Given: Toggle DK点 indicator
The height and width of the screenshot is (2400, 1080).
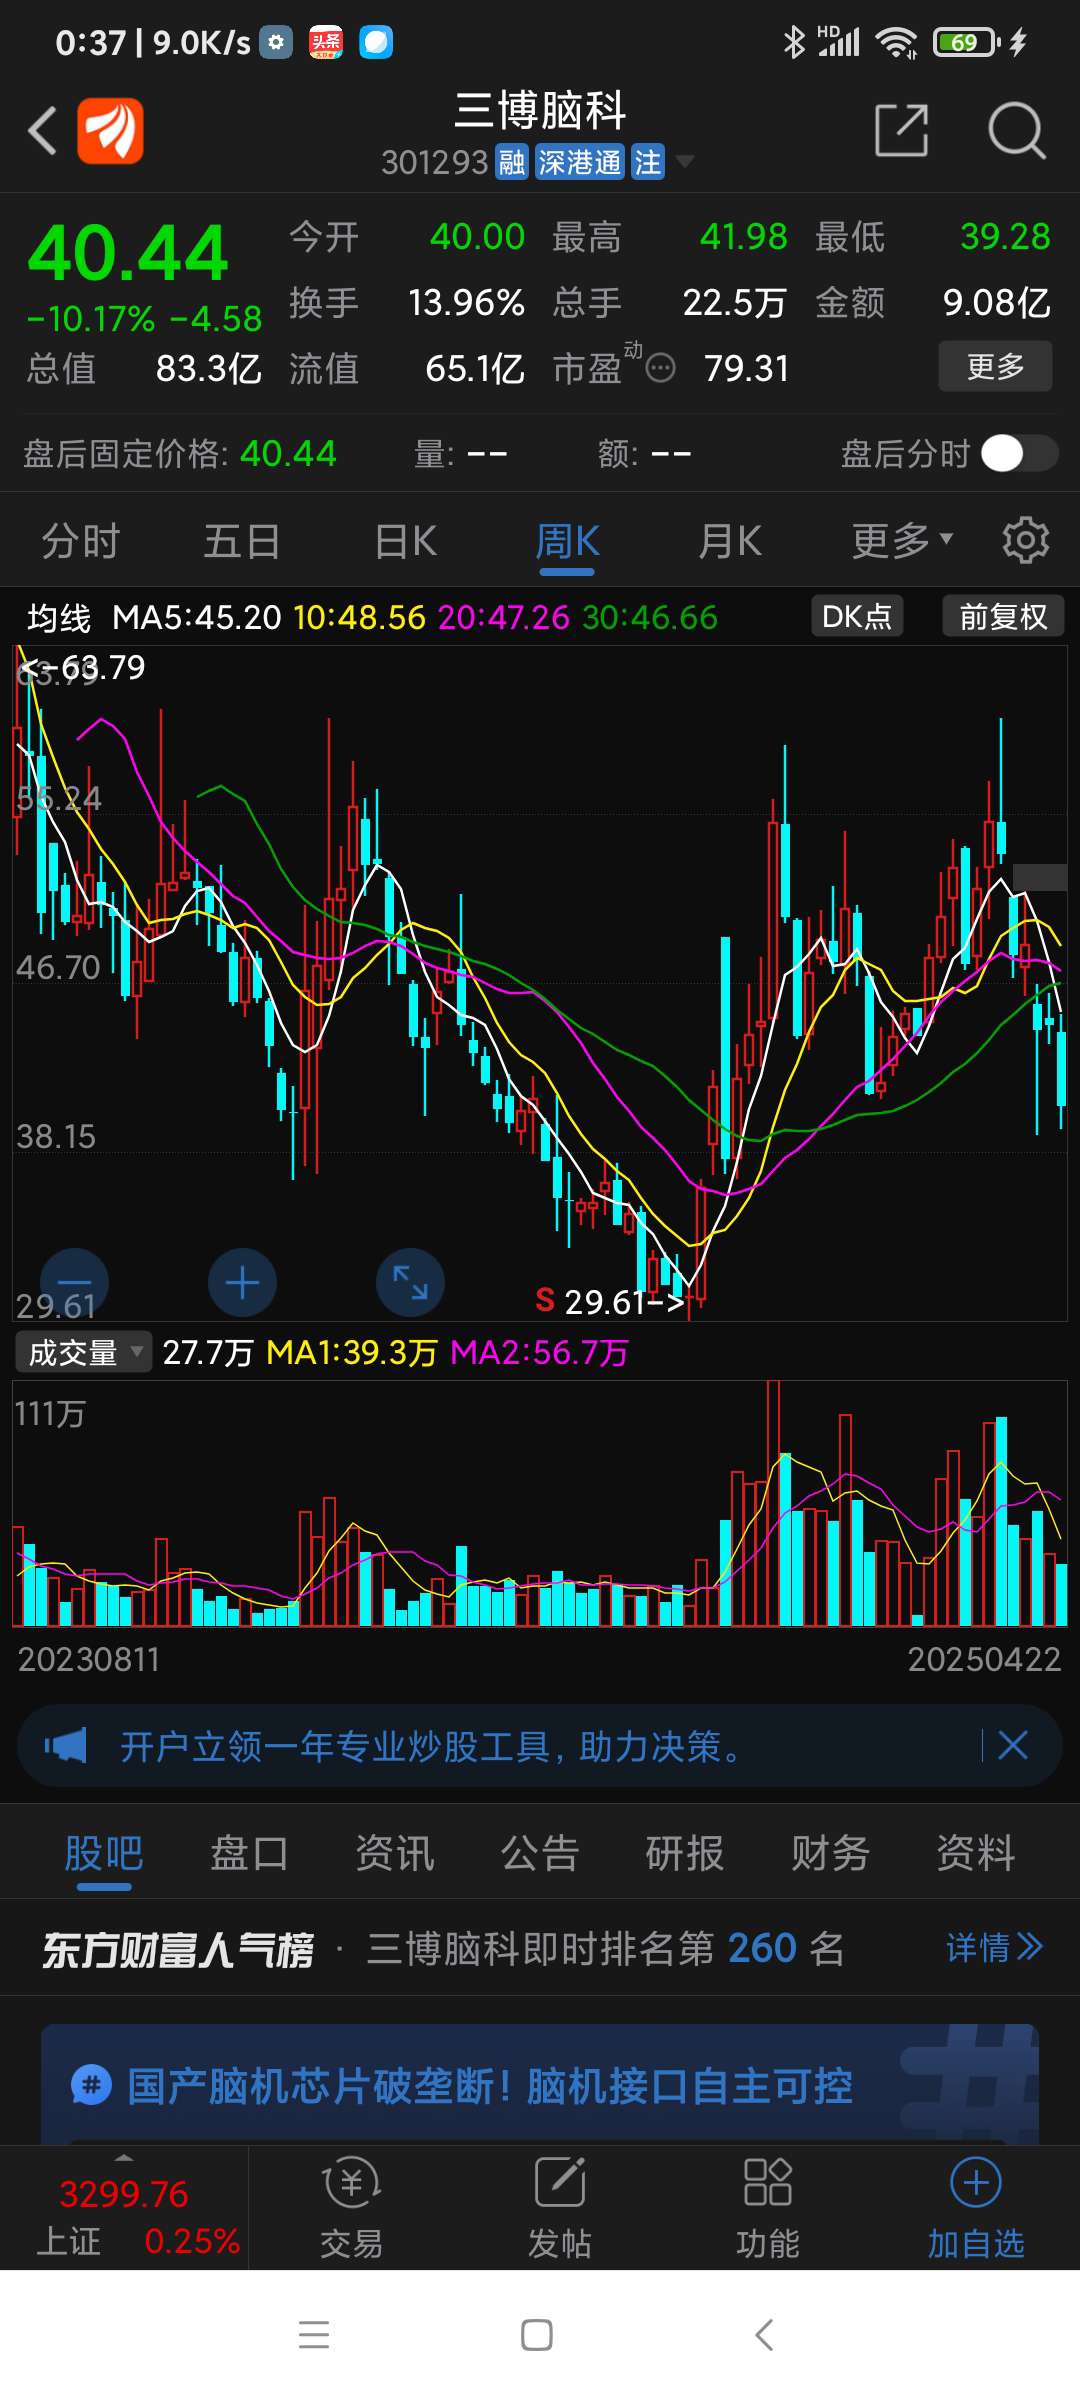Looking at the screenshot, I should click(x=857, y=616).
